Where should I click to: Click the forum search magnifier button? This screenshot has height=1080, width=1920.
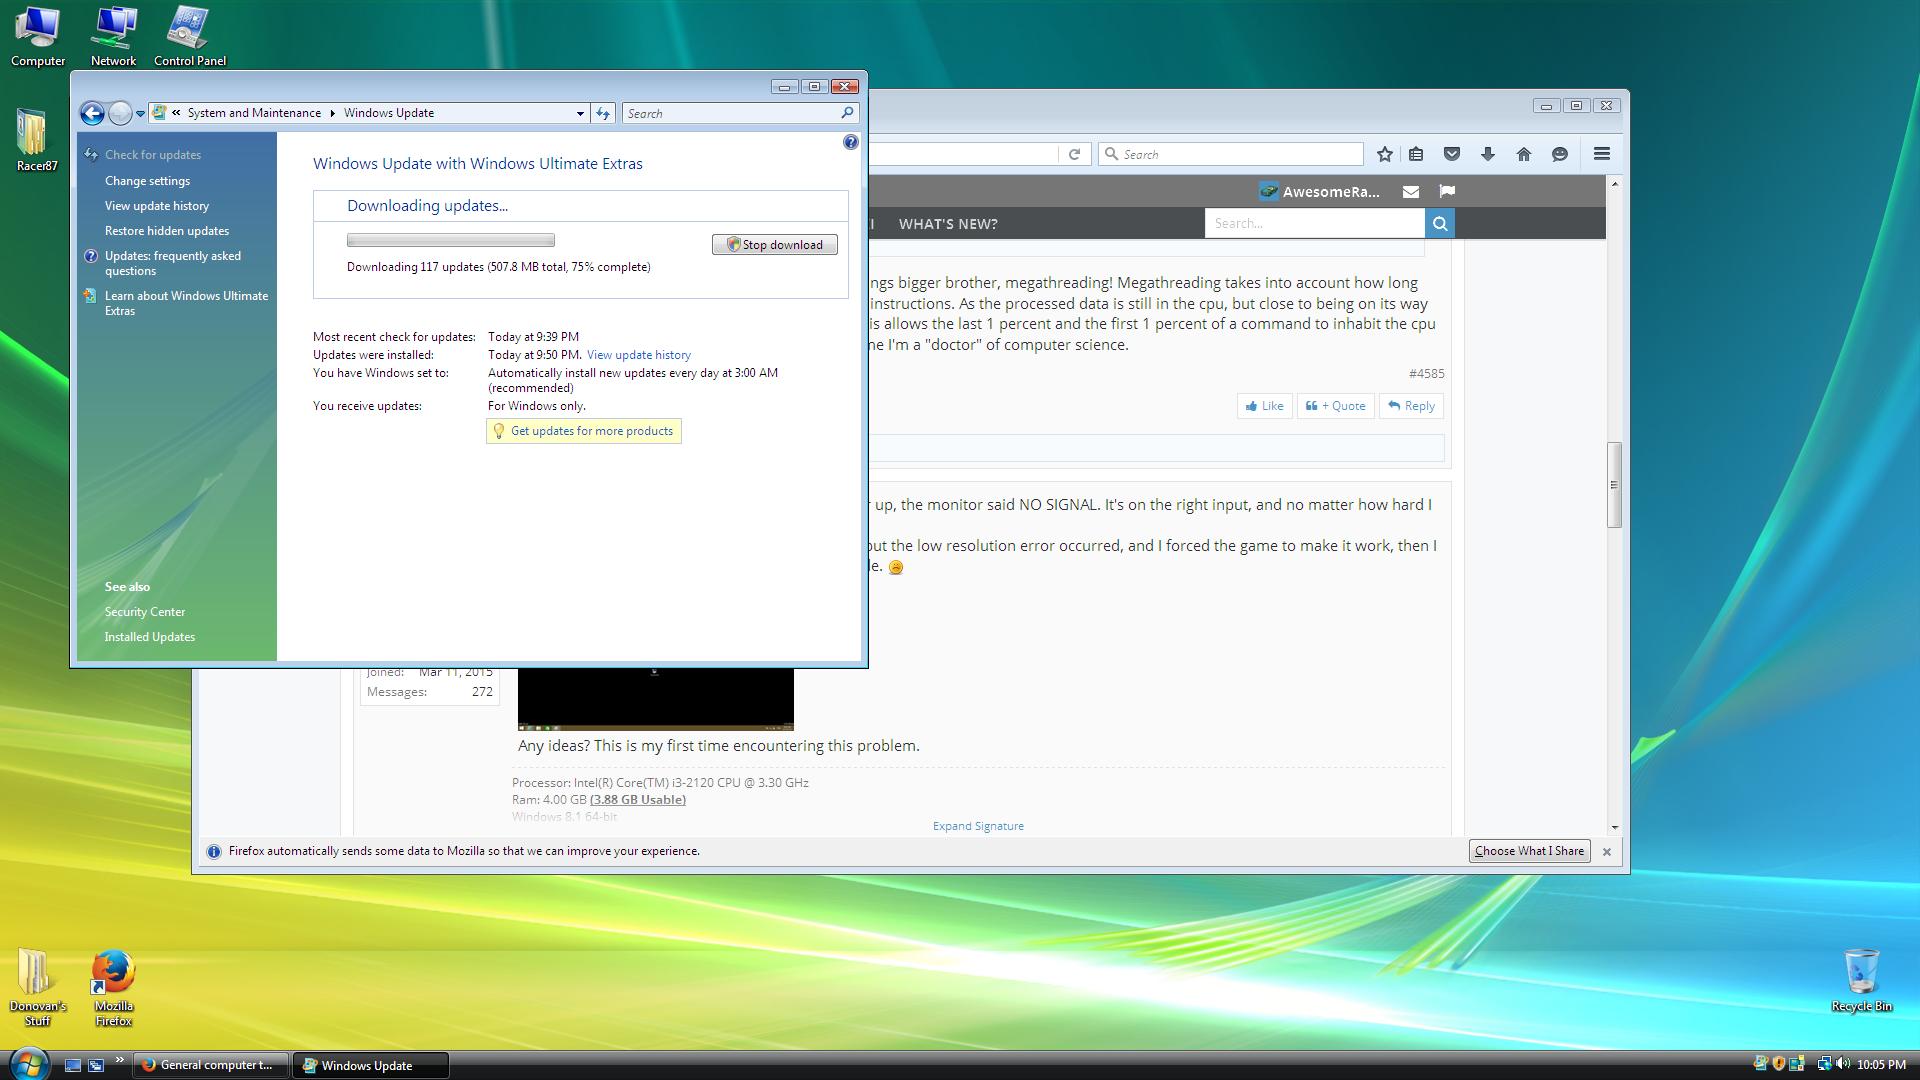coord(1439,224)
